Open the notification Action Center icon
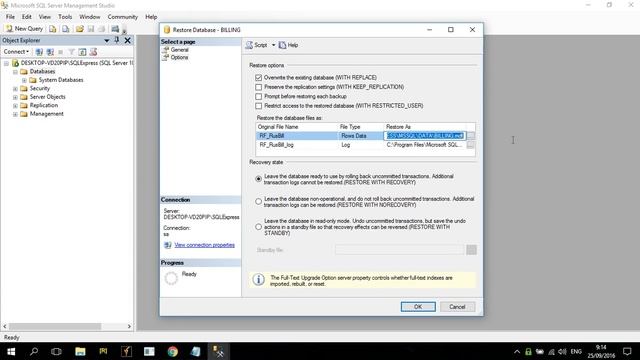Viewport: 640px width, 360px height. [627, 351]
